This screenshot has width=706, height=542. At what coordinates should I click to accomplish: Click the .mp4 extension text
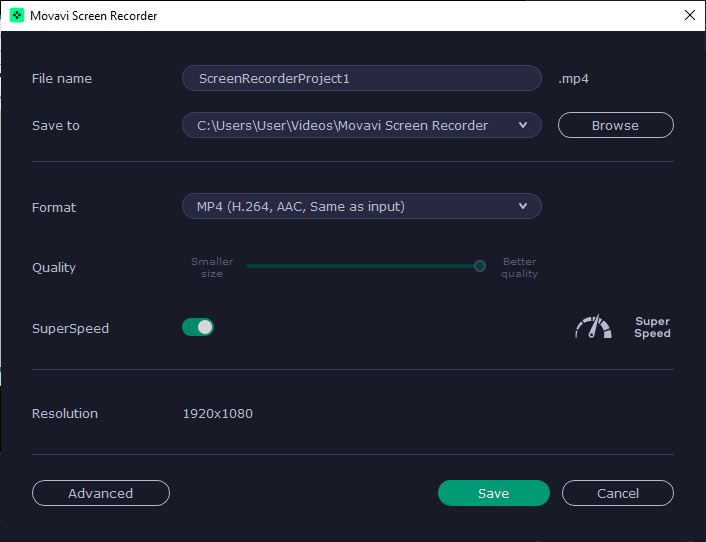tap(573, 78)
